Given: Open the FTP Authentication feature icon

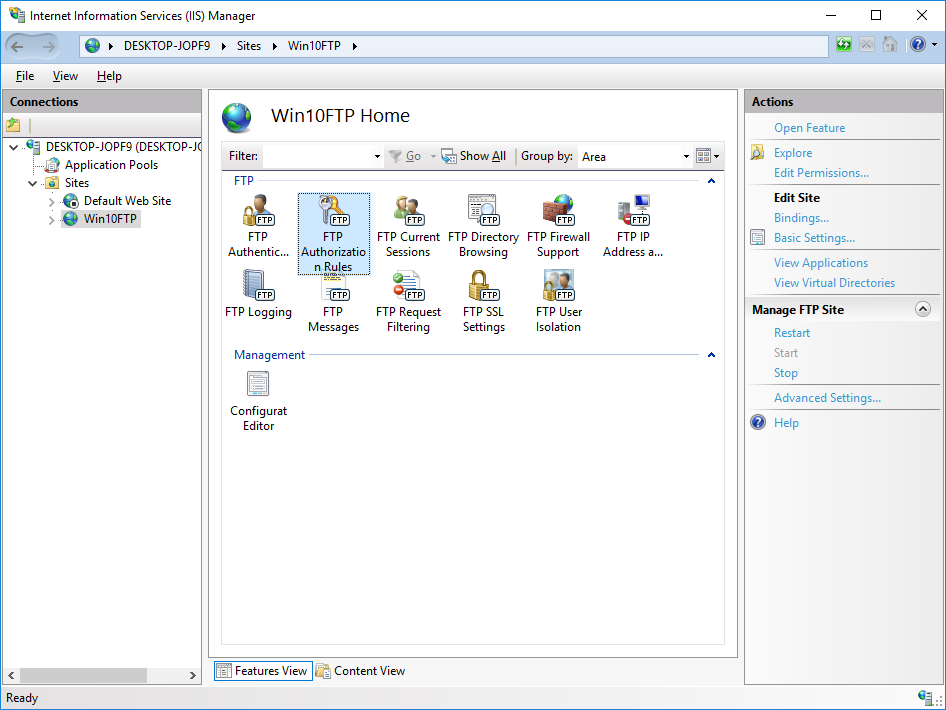Looking at the screenshot, I should [258, 226].
